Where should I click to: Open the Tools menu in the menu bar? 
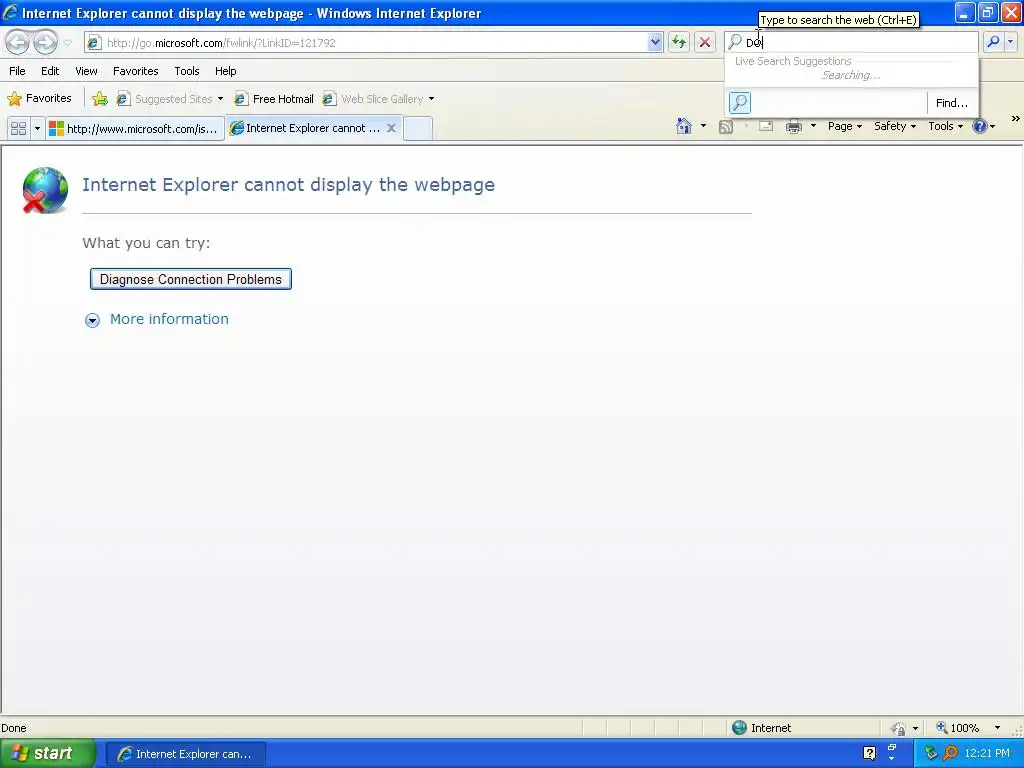[187, 71]
